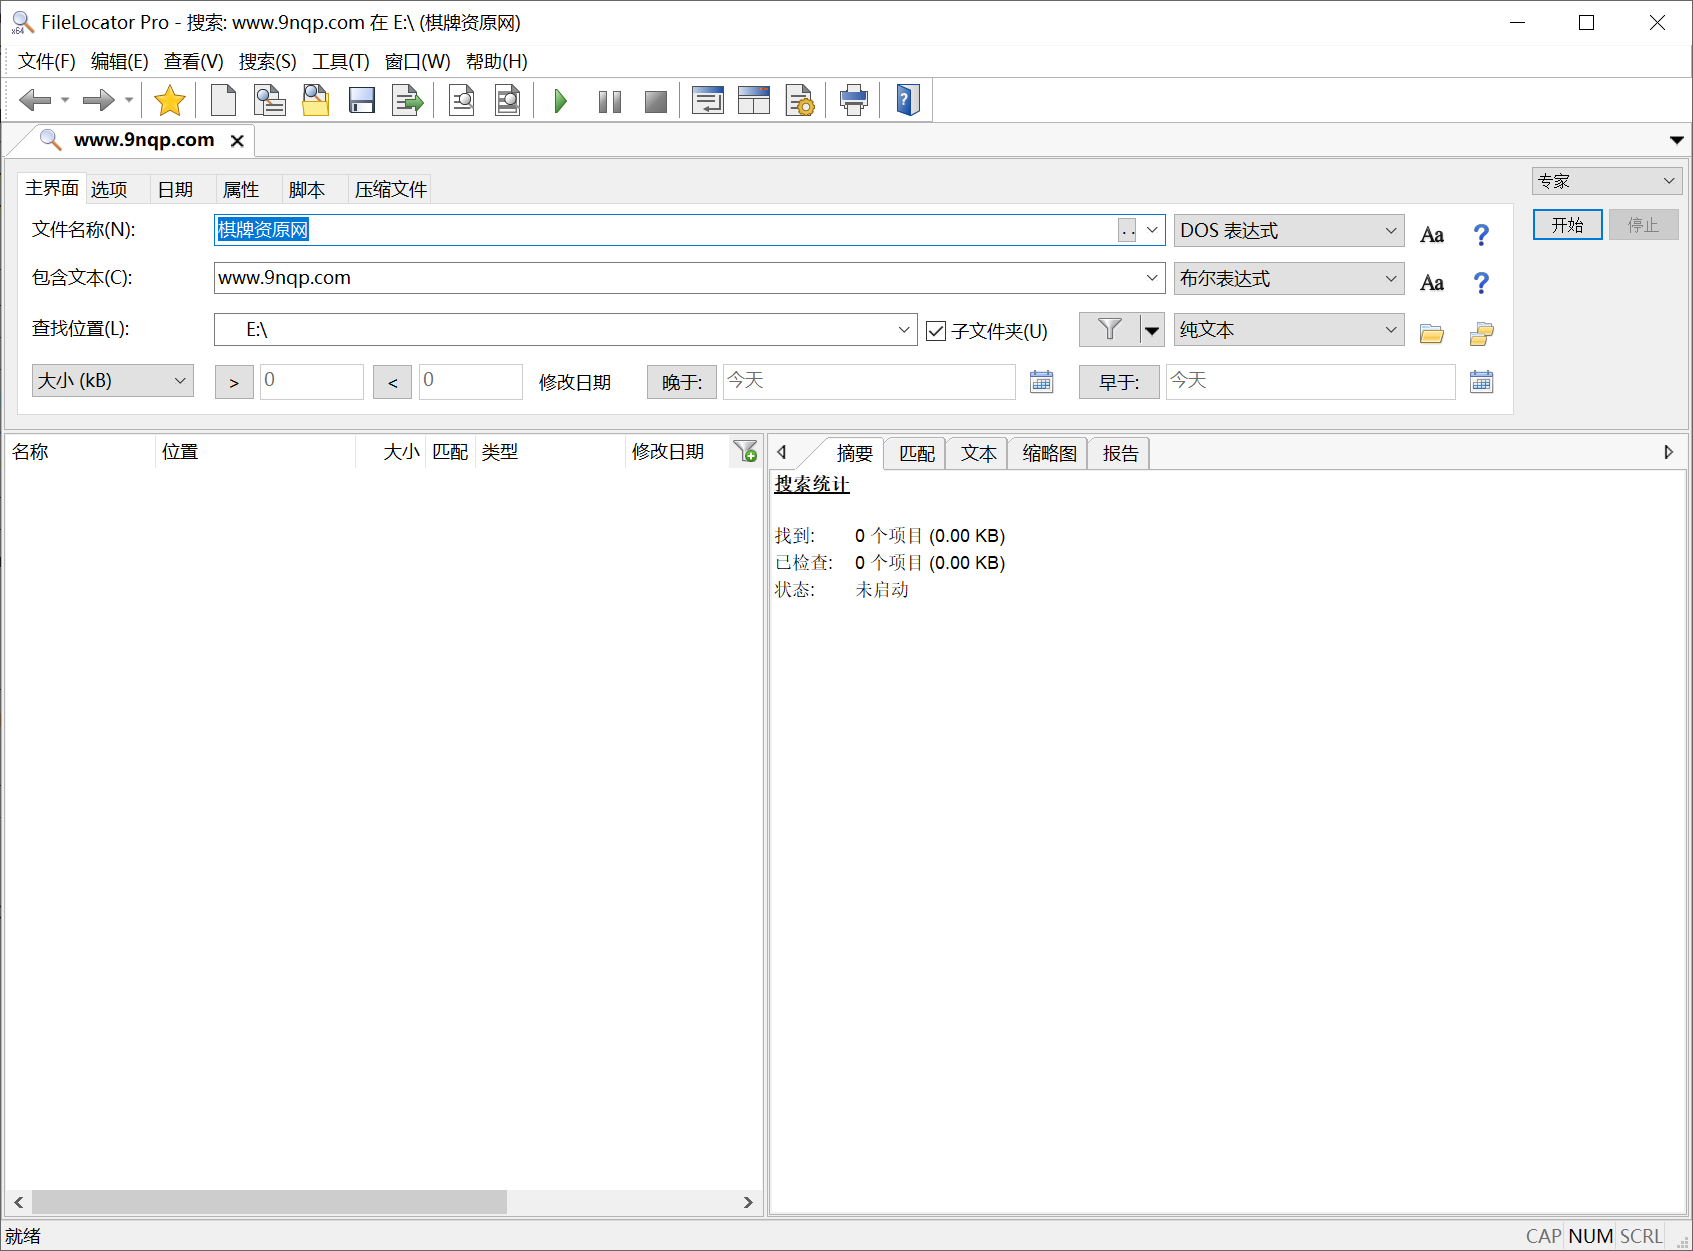This screenshot has height=1251, width=1693.
Task: Click the results horizontal scrollbar
Action: tap(269, 1202)
